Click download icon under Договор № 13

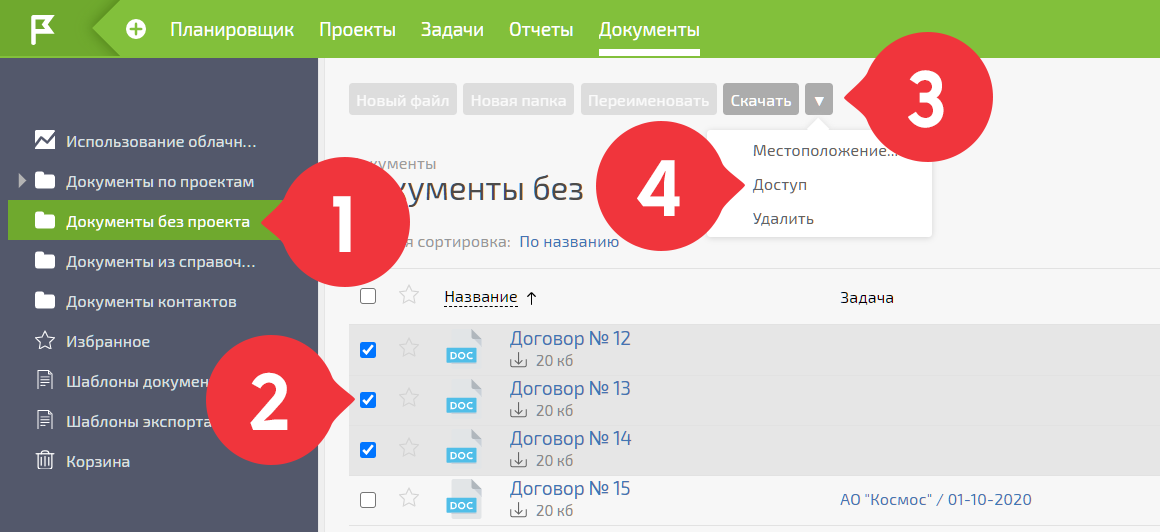point(519,410)
